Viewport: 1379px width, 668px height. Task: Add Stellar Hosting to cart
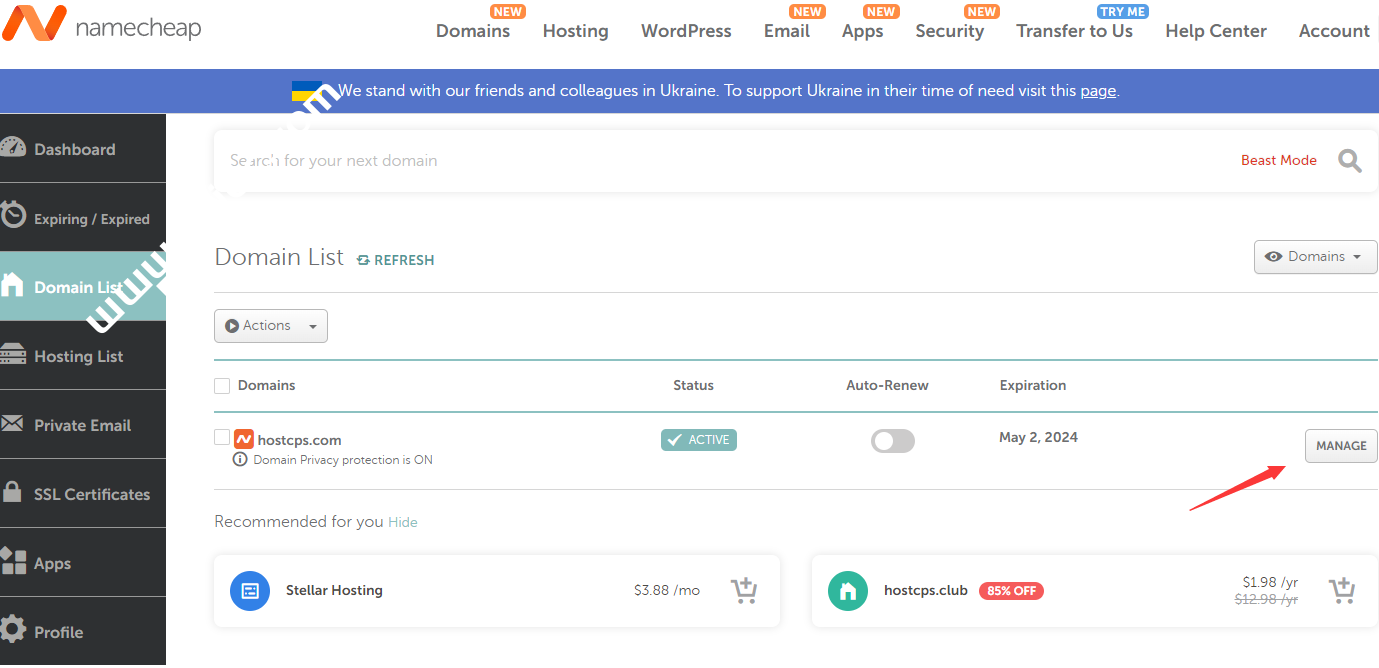click(743, 591)
